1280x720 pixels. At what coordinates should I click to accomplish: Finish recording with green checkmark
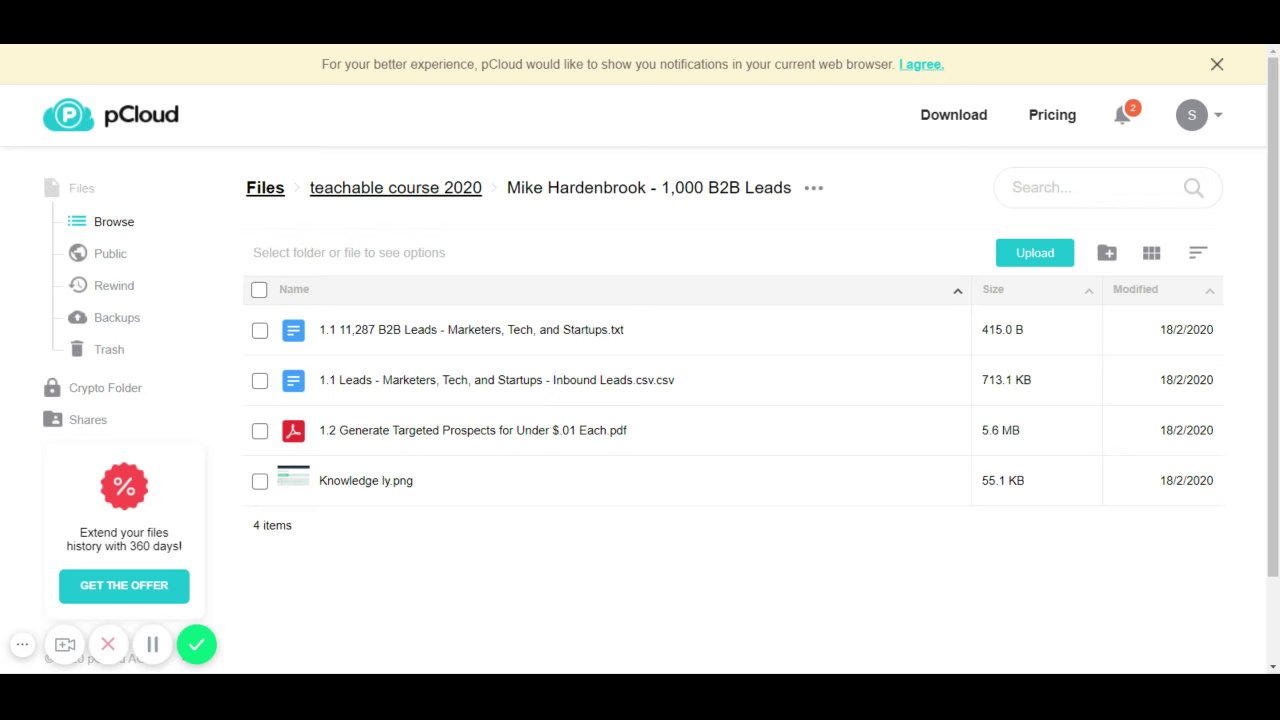[x=197, y=645]
